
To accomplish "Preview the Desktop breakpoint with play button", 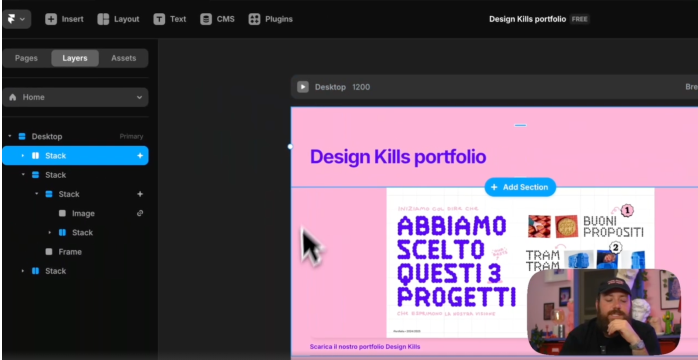I will coord(303,87).
